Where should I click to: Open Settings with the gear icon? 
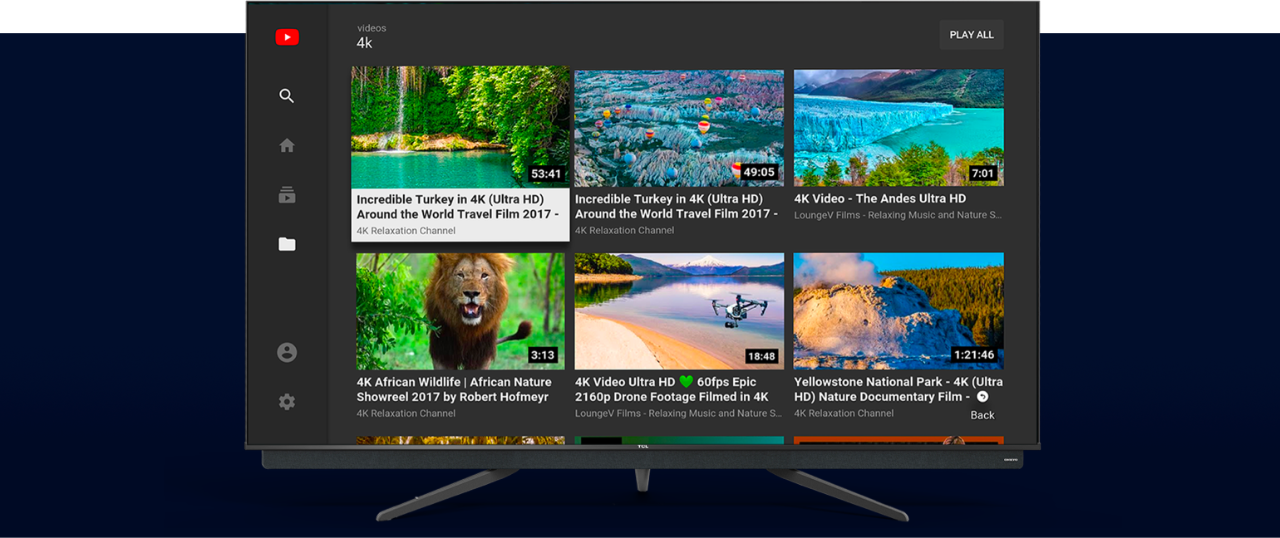[x=287, y=402]
